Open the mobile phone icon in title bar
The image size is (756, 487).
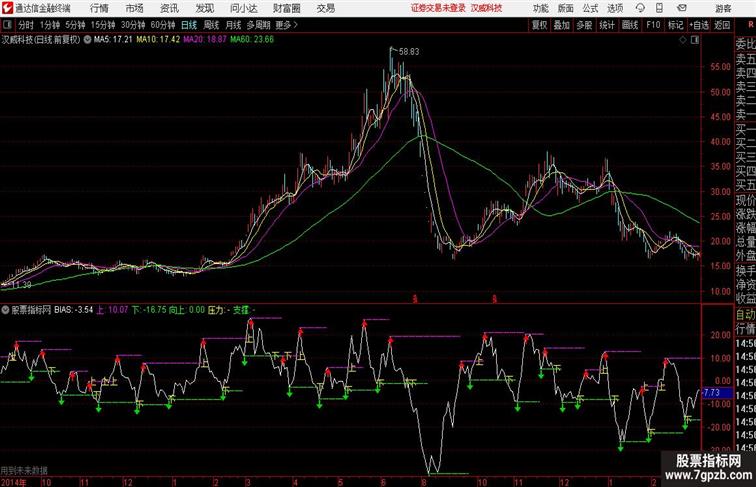(659, 8)
